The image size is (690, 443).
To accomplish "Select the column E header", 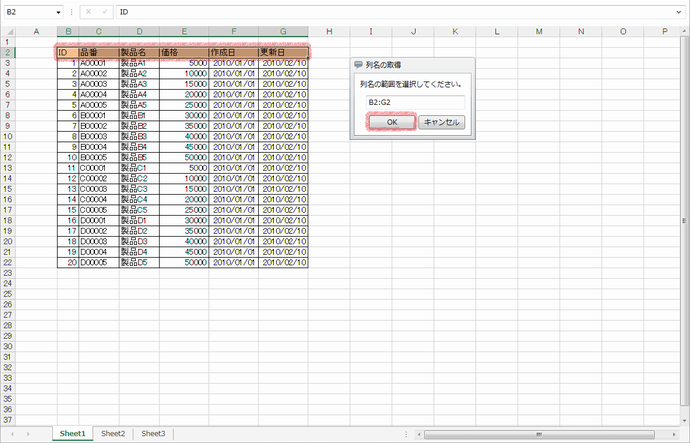I will (x=184, y=31).
